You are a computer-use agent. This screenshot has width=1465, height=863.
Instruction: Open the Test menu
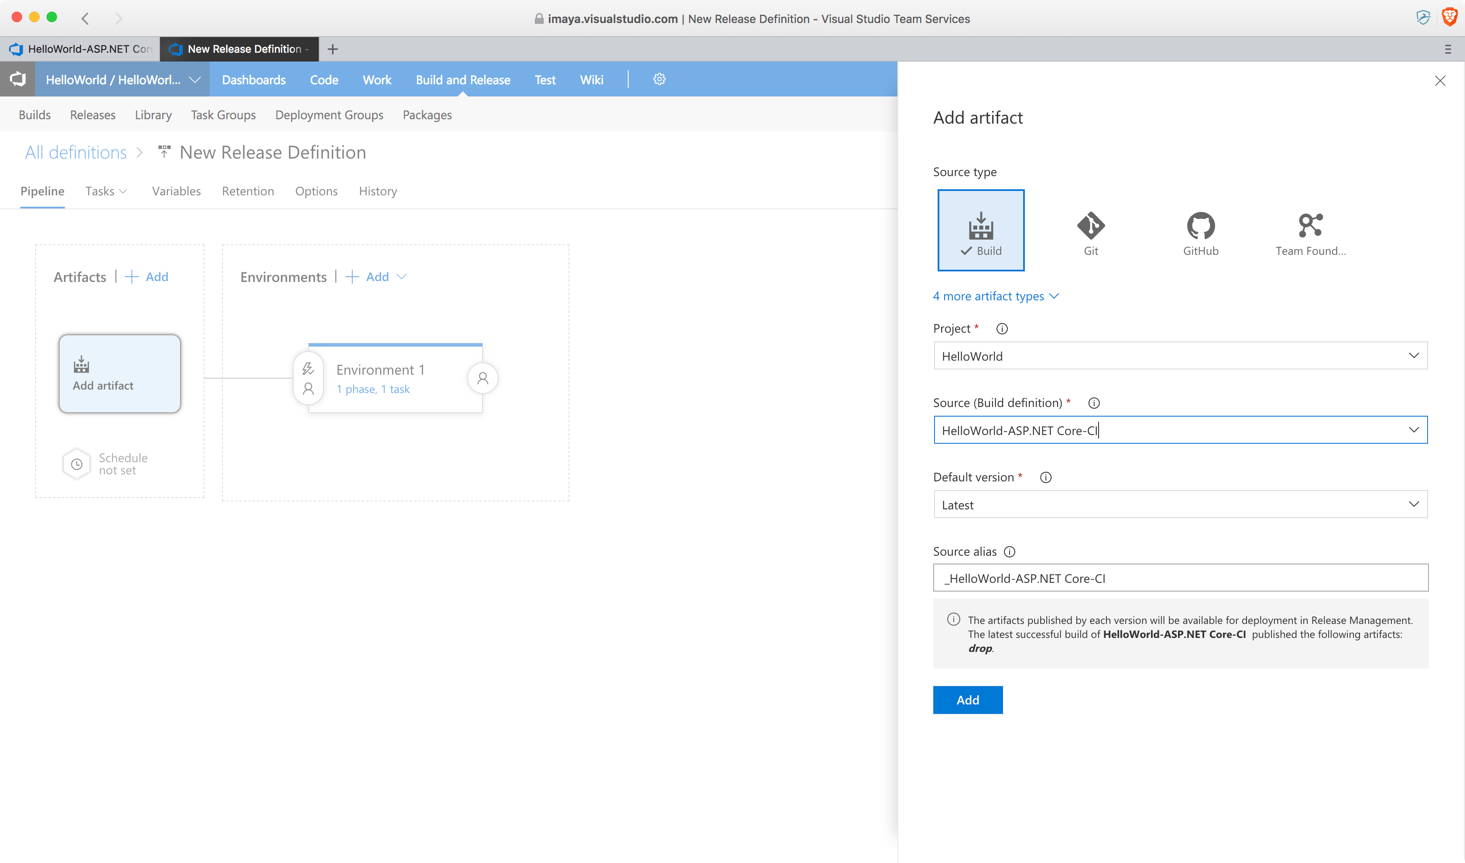[545, 80]
